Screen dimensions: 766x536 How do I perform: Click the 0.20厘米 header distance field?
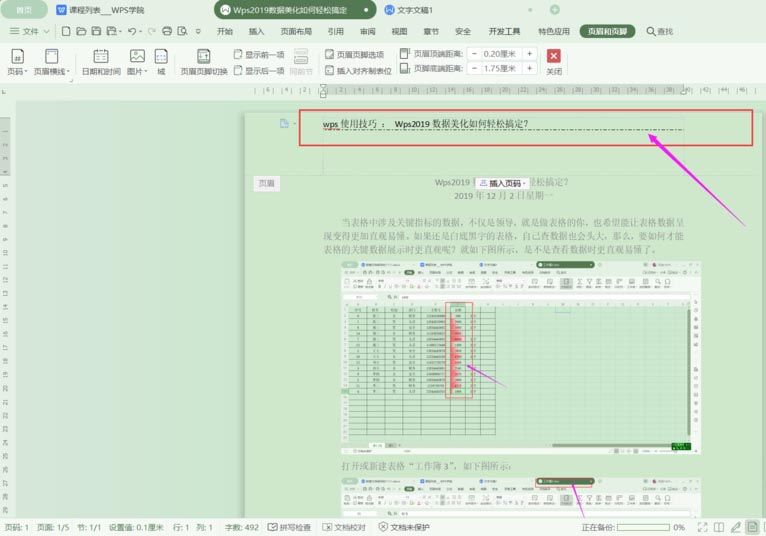point(502,54)
